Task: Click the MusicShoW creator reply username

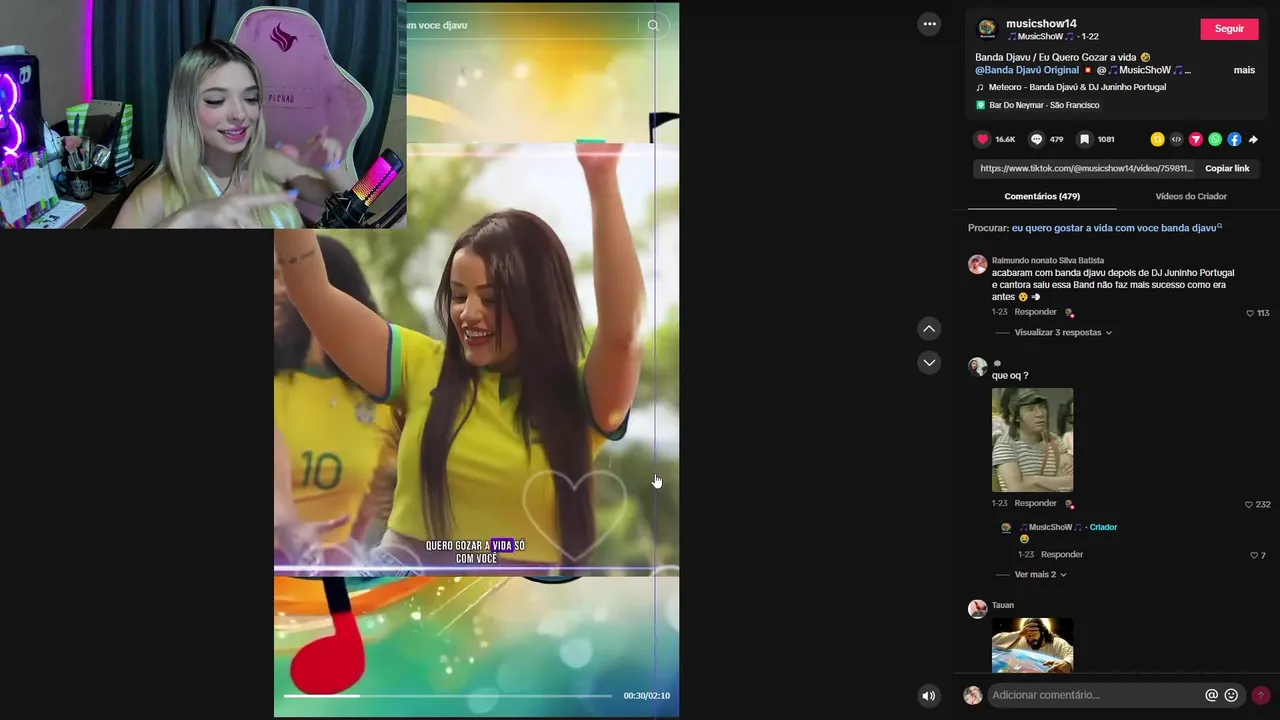Action: coord(1051,527)
